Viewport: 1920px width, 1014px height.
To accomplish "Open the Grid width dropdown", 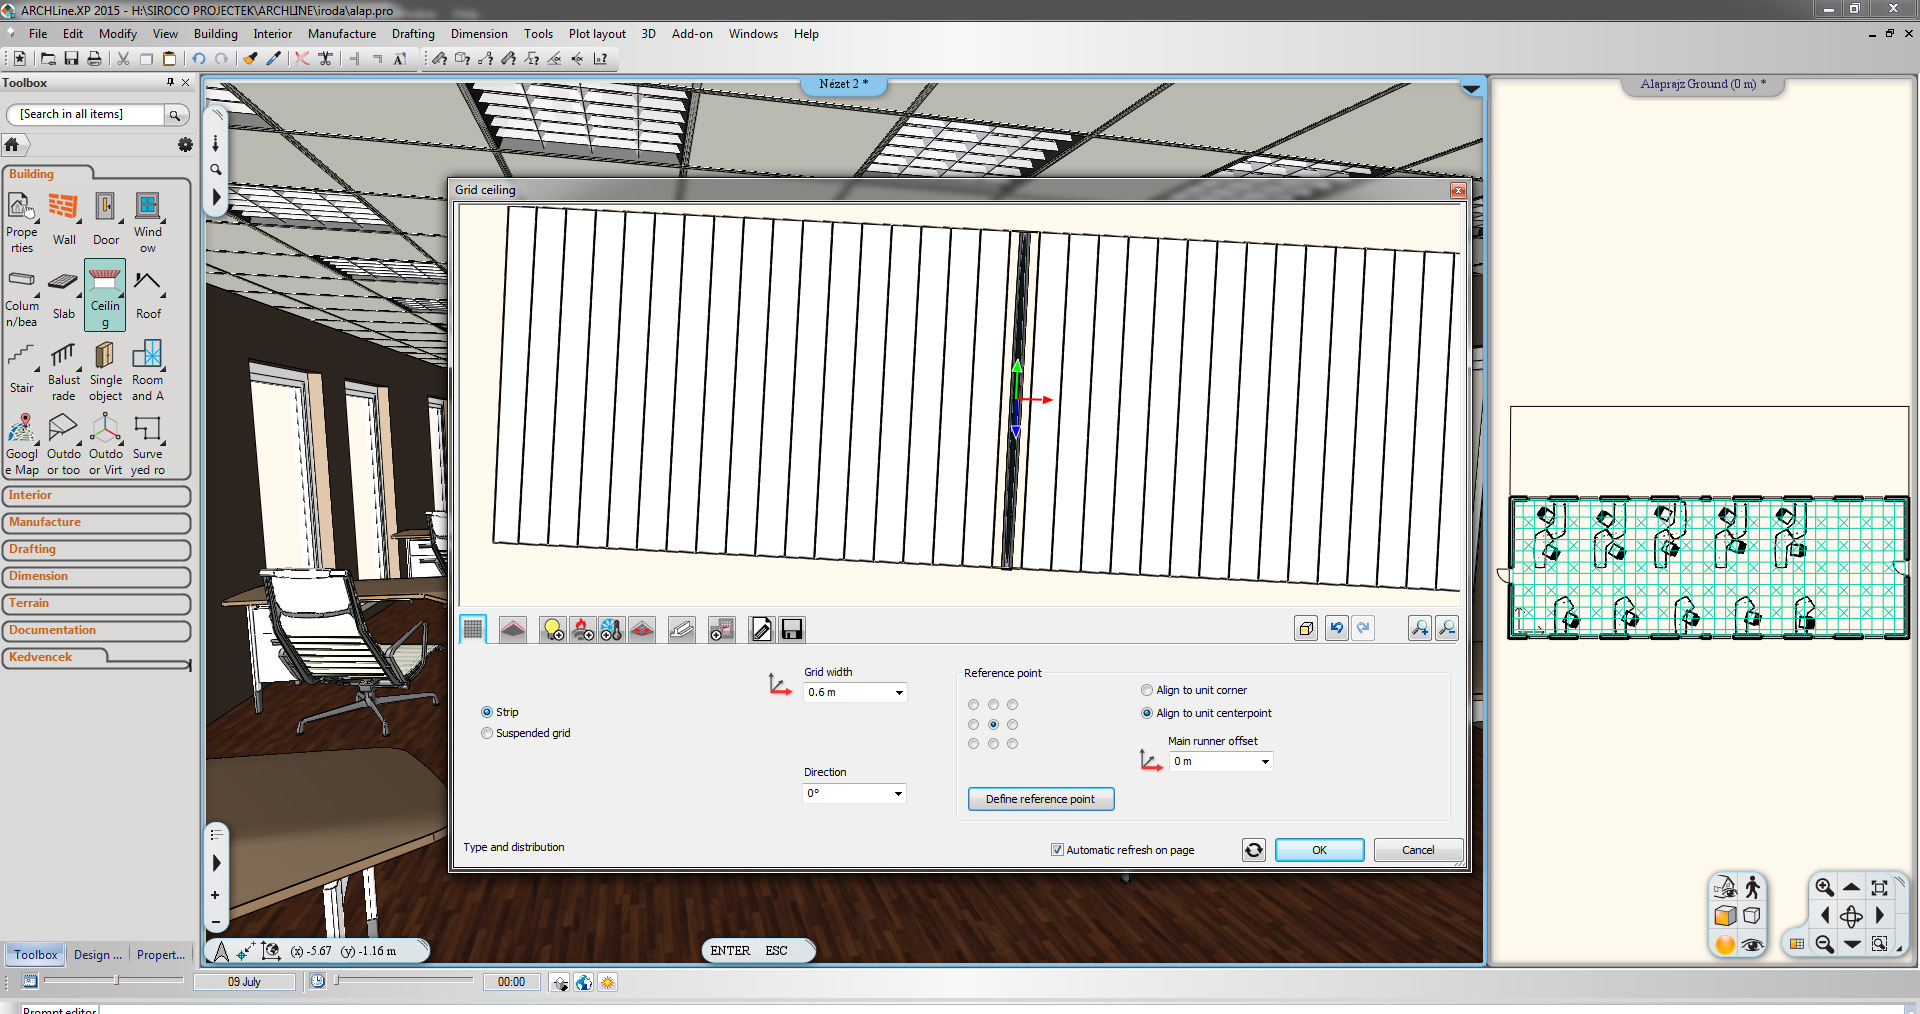I will coord(898,692).
